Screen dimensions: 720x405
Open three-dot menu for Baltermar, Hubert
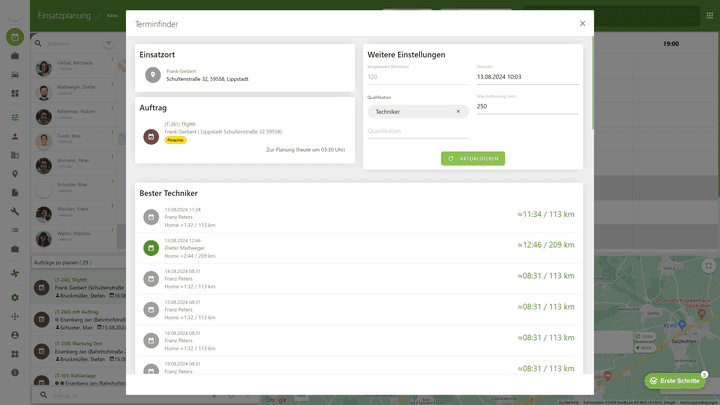pyautogui.click(x=112, y=108)
